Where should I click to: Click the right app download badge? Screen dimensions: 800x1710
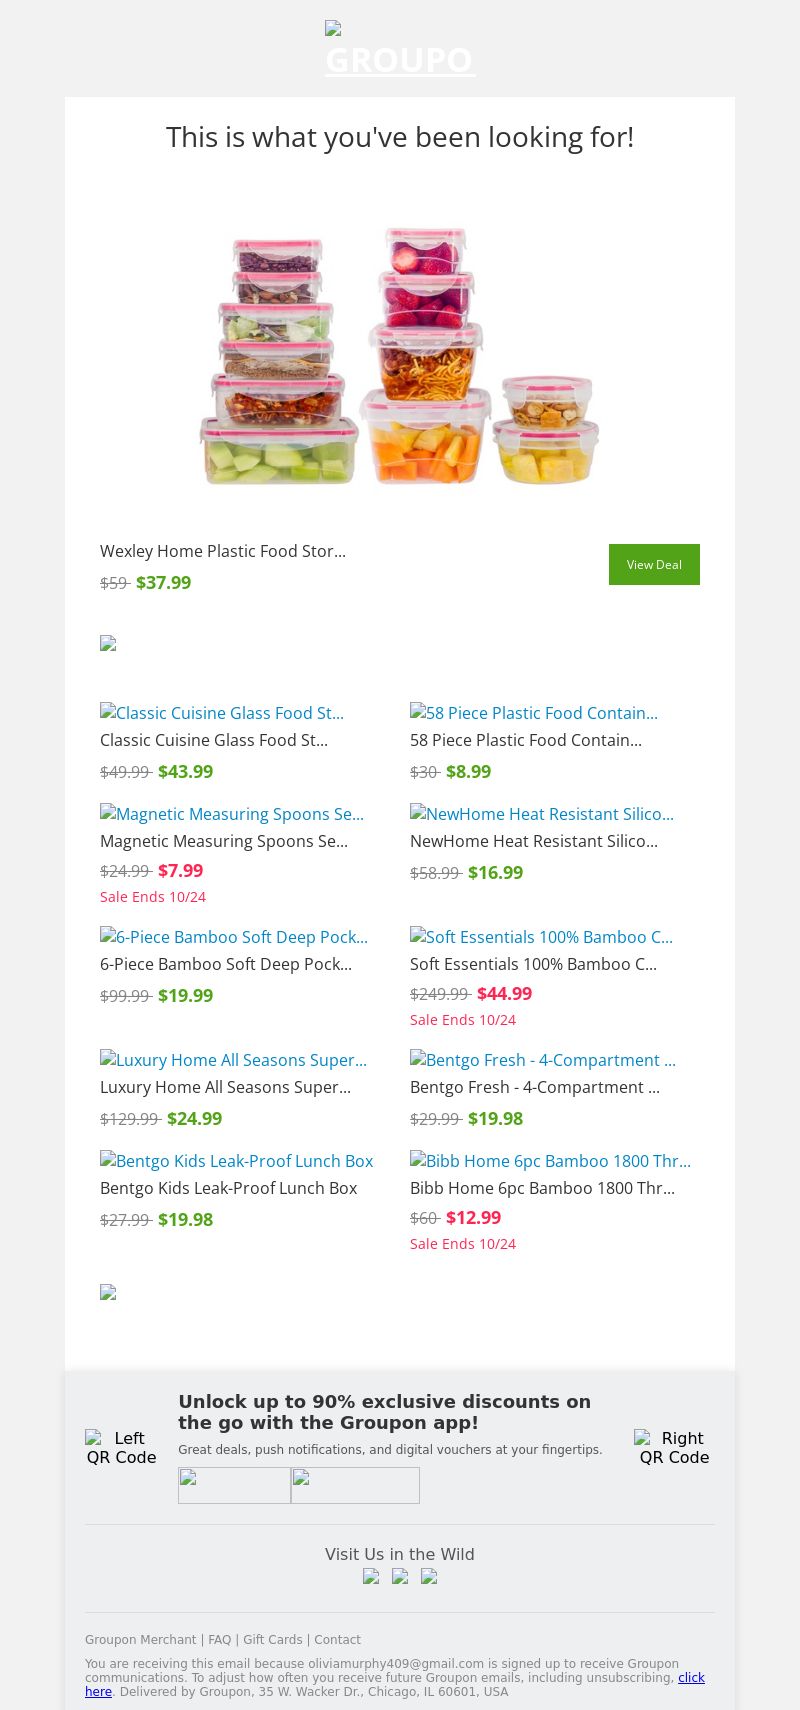coord(355,1485)
